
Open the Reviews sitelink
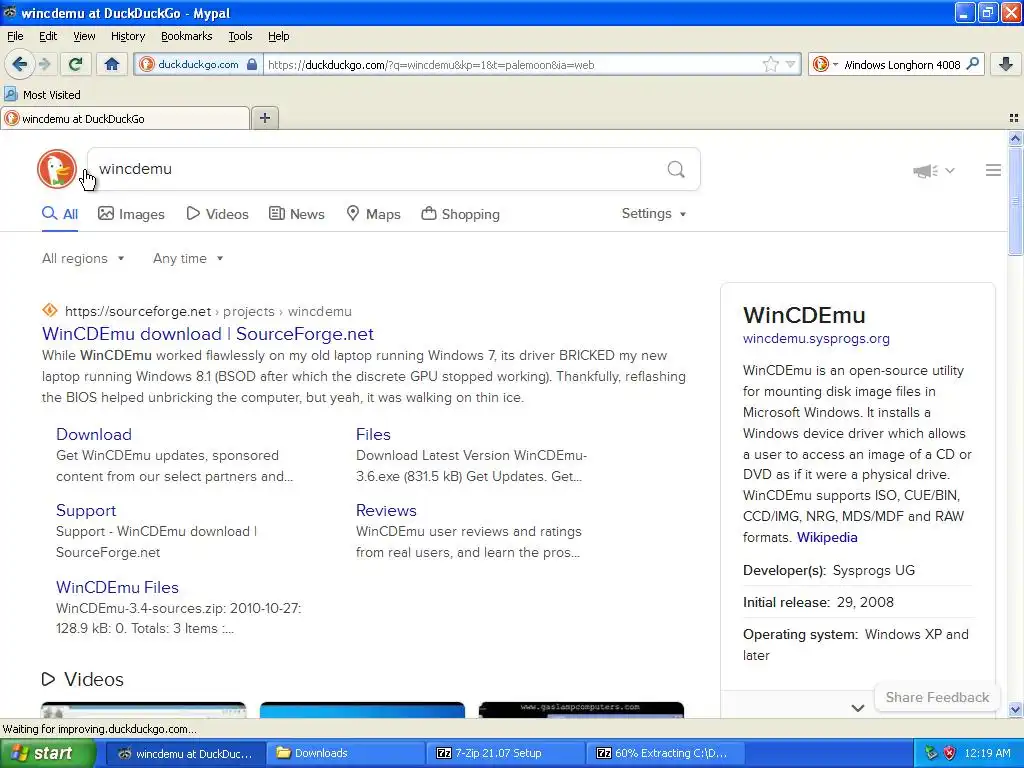386,511
